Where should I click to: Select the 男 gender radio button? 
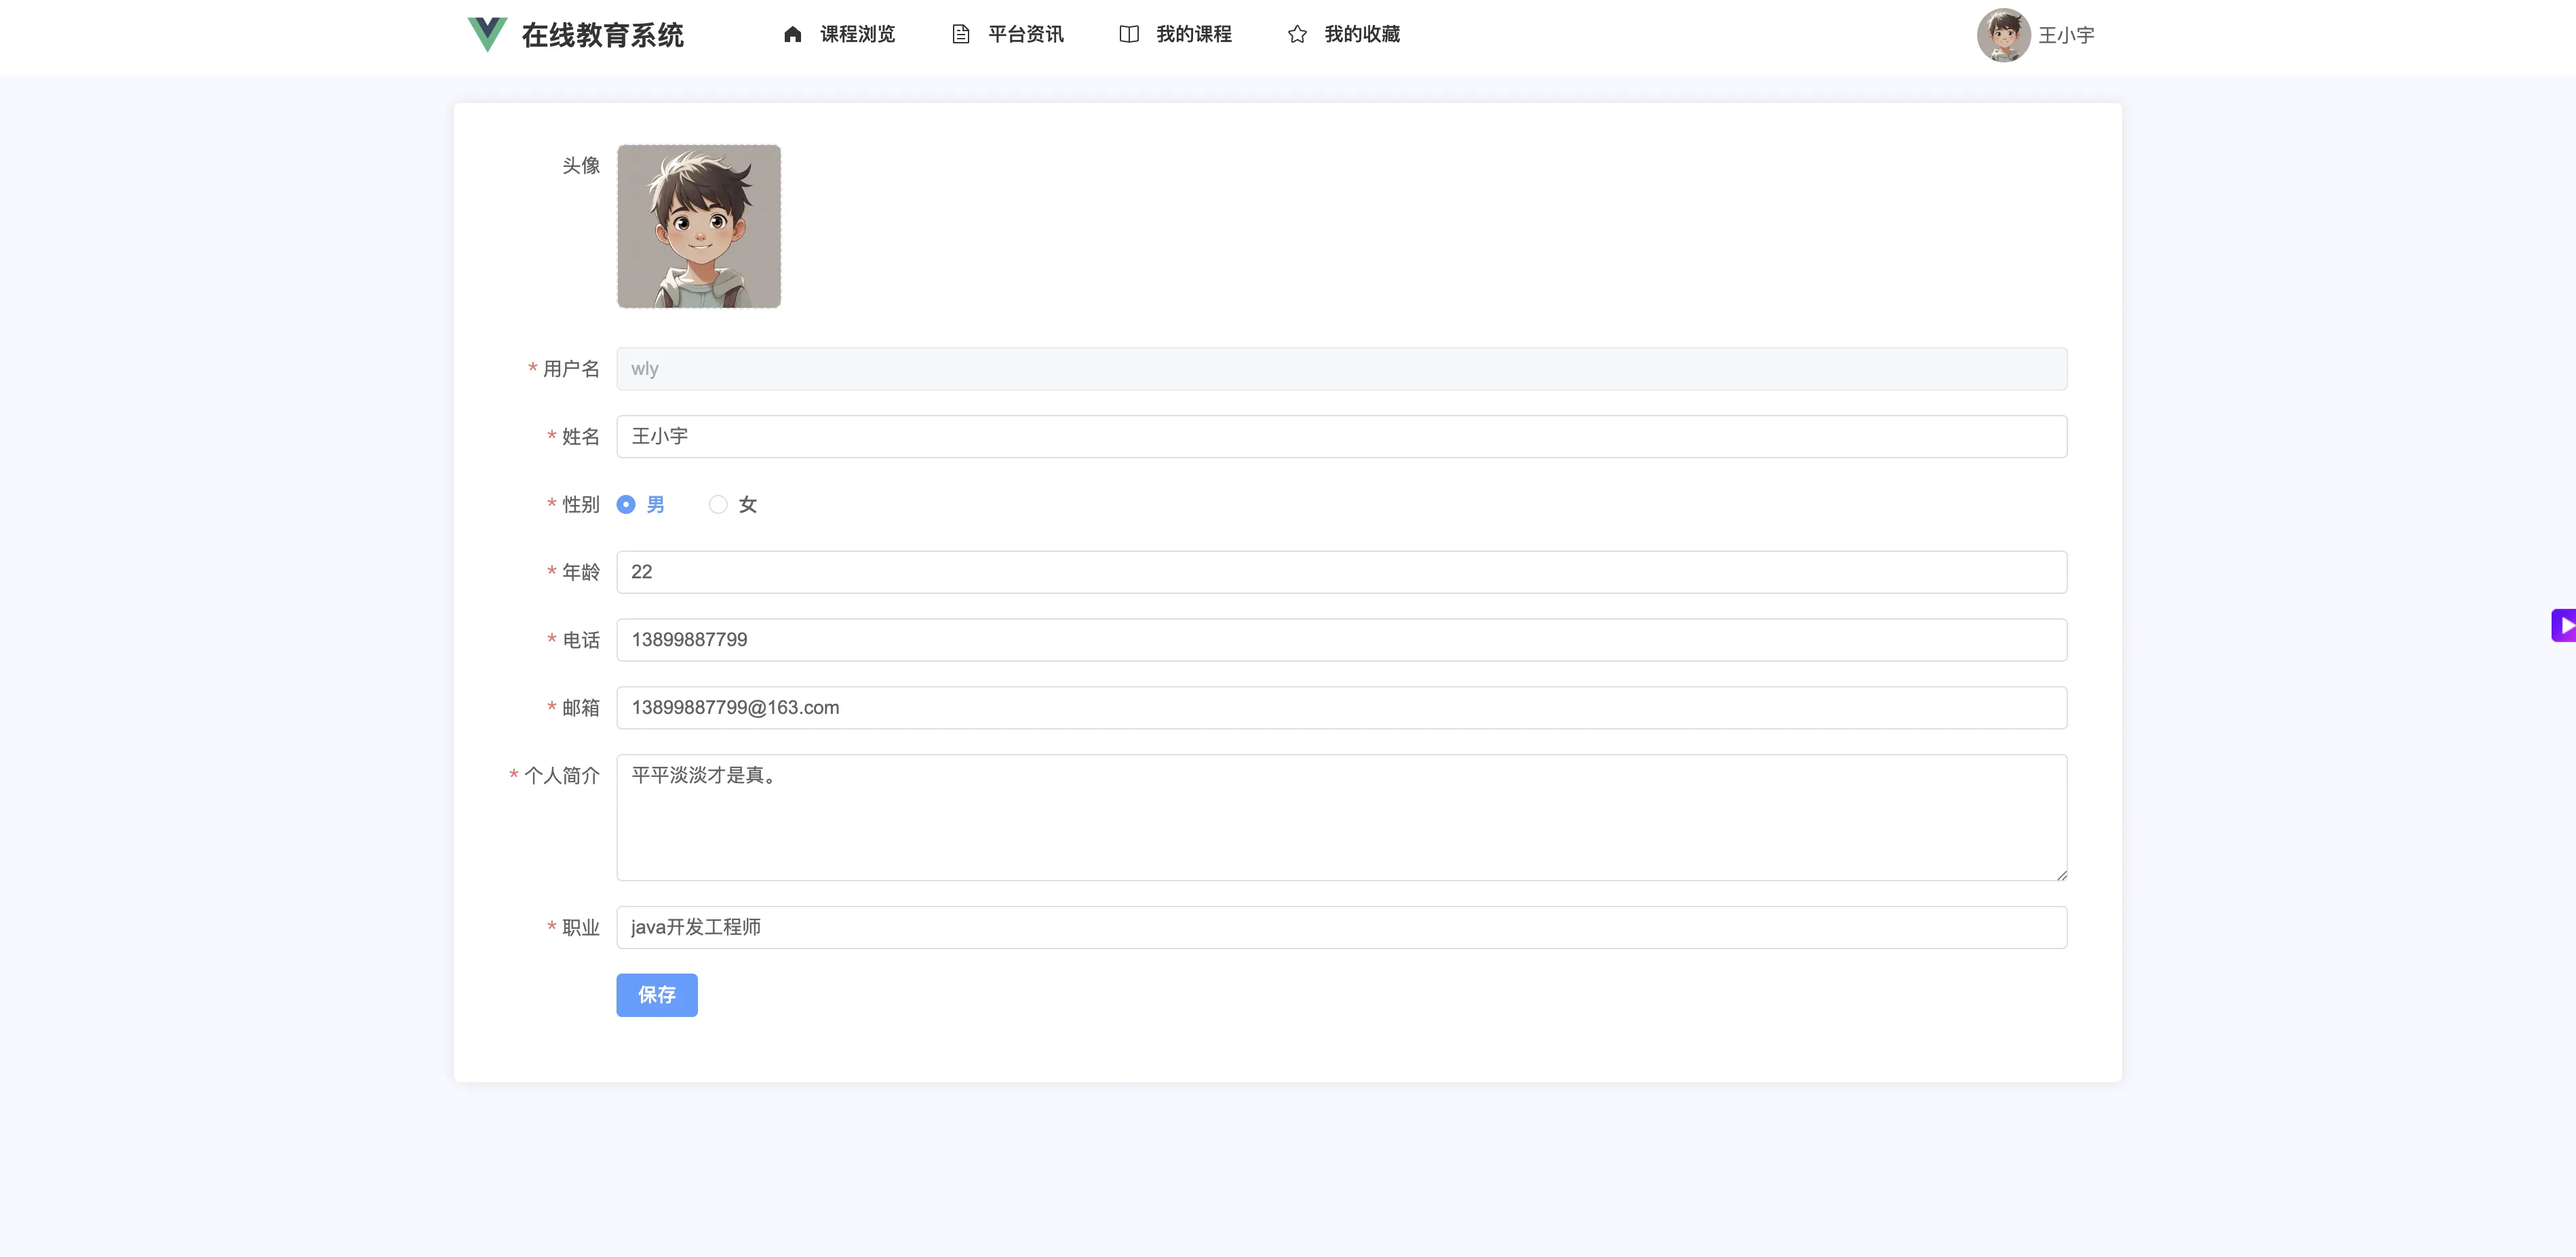pos(626,504)
